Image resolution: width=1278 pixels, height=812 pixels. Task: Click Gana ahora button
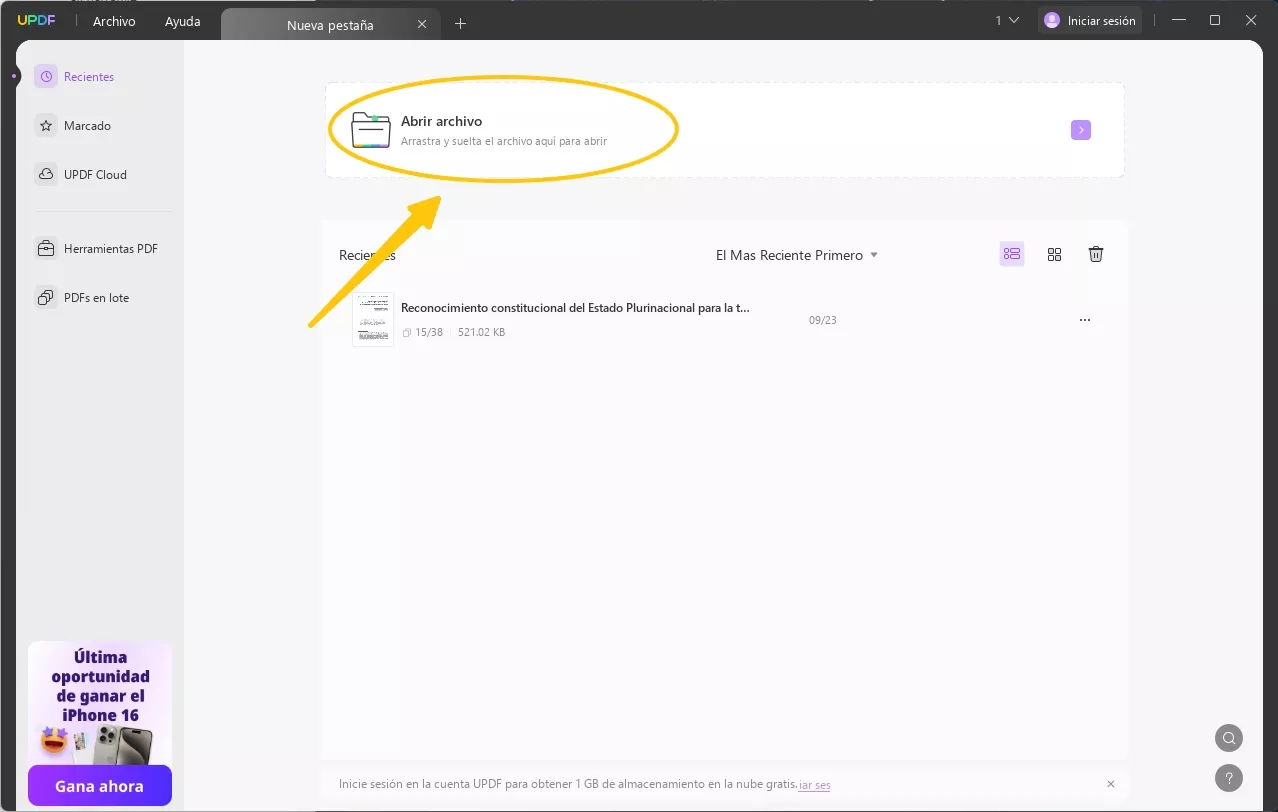[x=99, y=786]
